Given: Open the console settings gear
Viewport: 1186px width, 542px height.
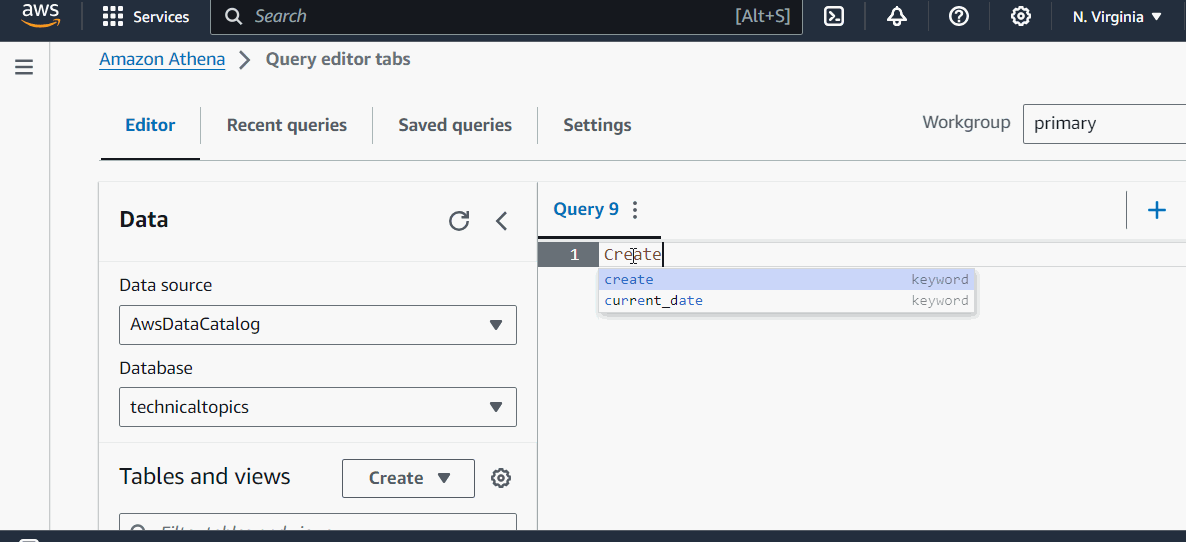Looking at the screenshot, I should 1020,17.
